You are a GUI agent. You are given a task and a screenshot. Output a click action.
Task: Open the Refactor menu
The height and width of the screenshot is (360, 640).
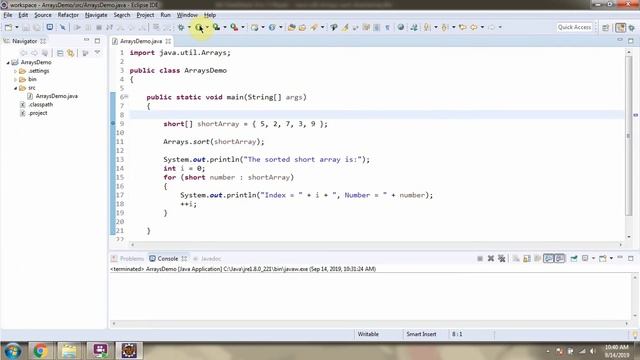point(68,15)
